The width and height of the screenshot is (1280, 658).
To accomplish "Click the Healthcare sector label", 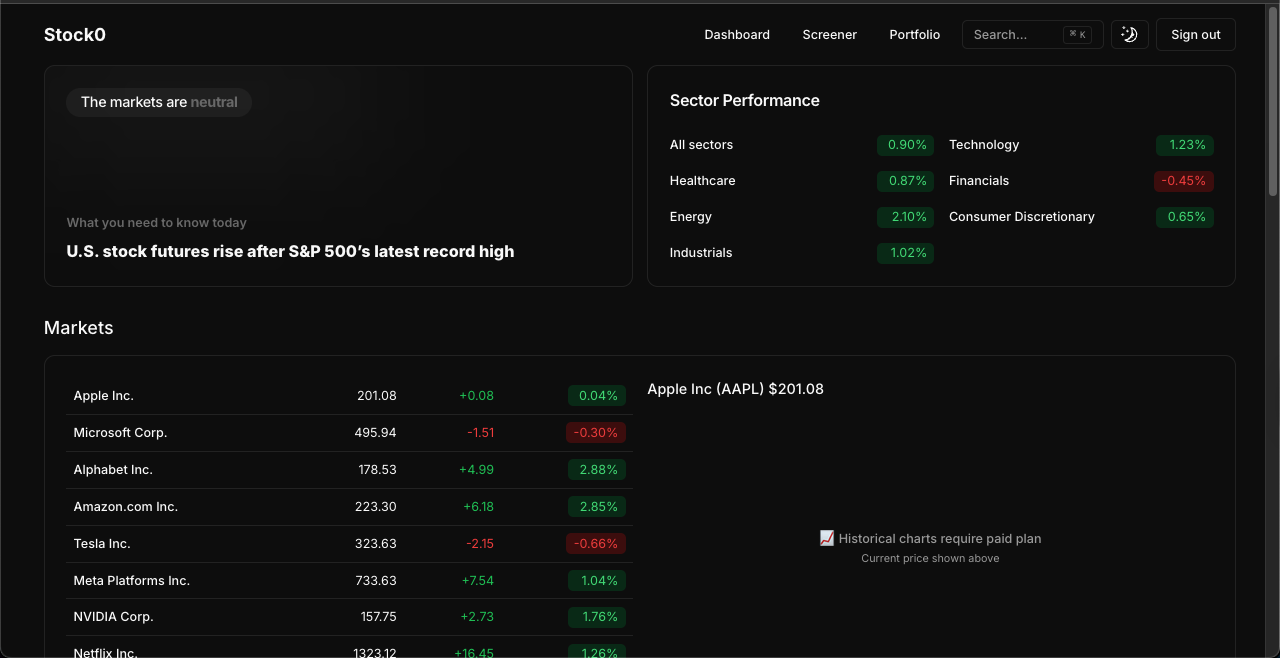I will click(x=702, y=181).
